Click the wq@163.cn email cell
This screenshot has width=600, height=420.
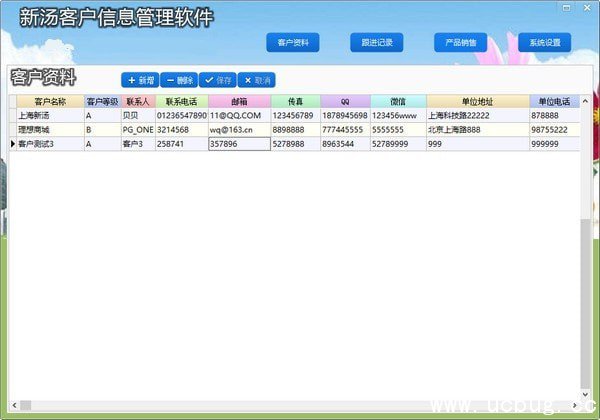[239, 129]
